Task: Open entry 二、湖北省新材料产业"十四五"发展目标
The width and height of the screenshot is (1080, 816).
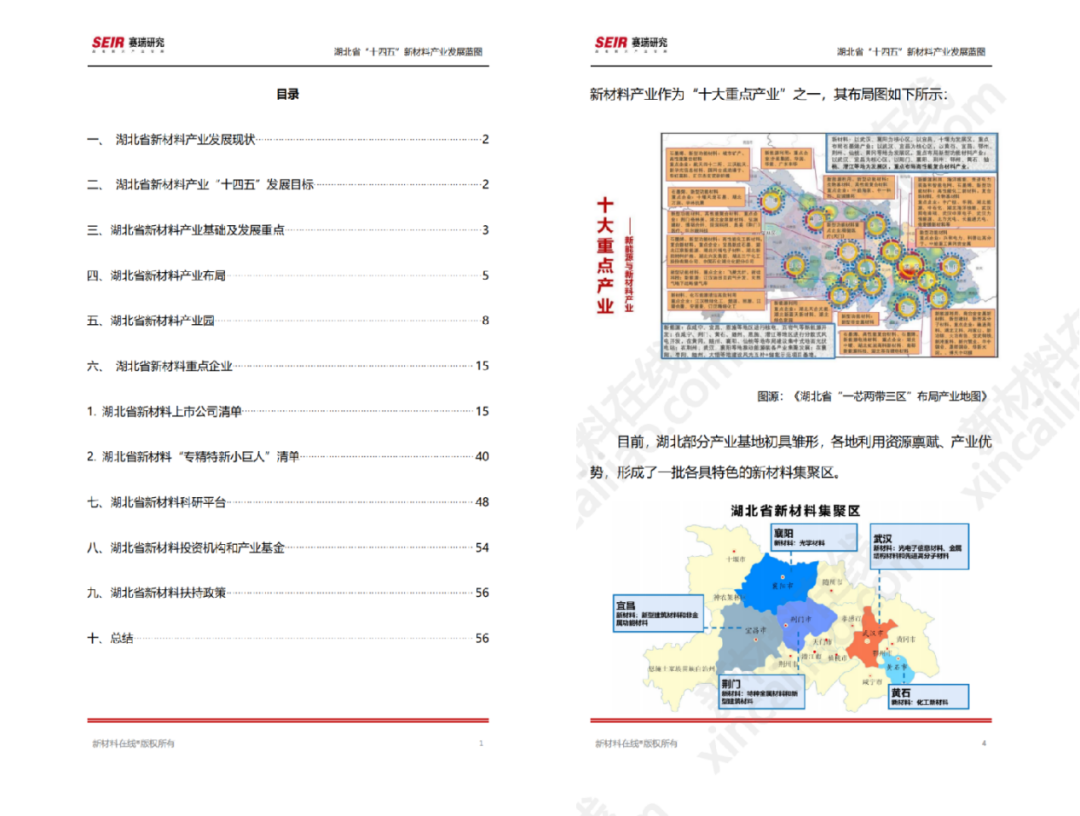Action: (288, 185)
